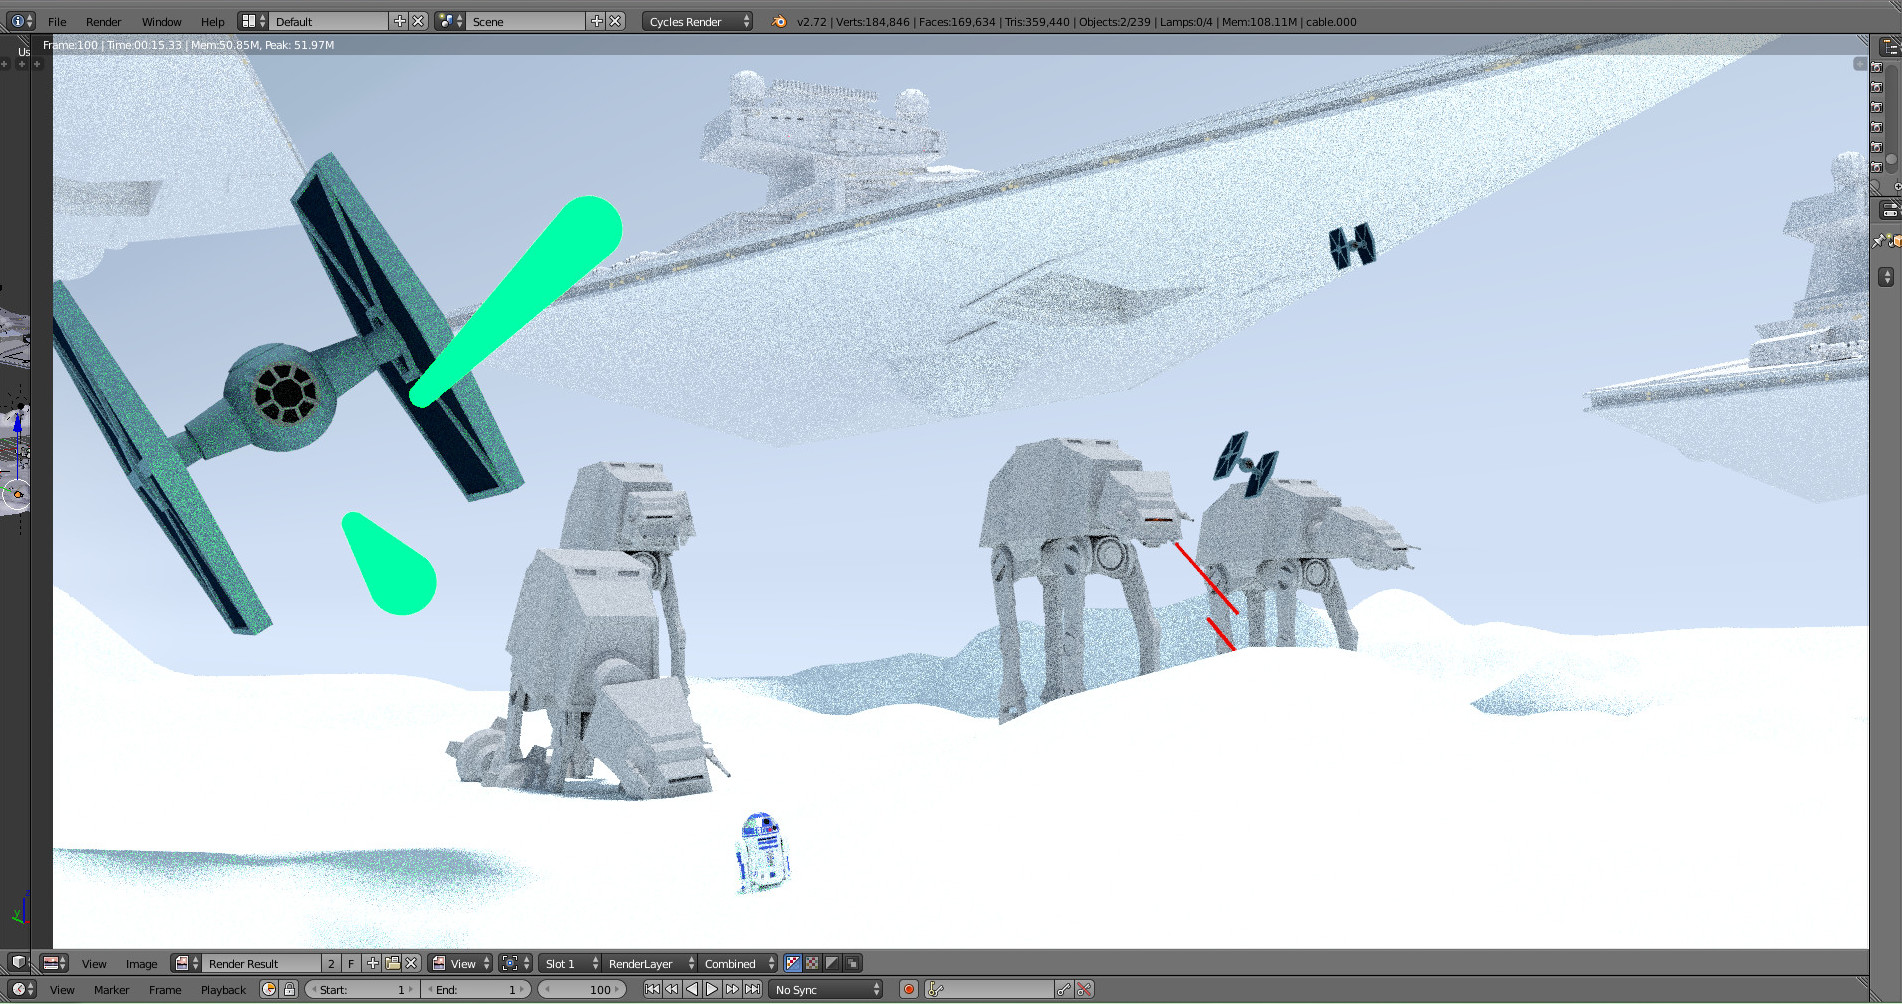Screen dimensions: 1902x1004
Task: Open the outliner editor type selector
Action: (1890, 46)
